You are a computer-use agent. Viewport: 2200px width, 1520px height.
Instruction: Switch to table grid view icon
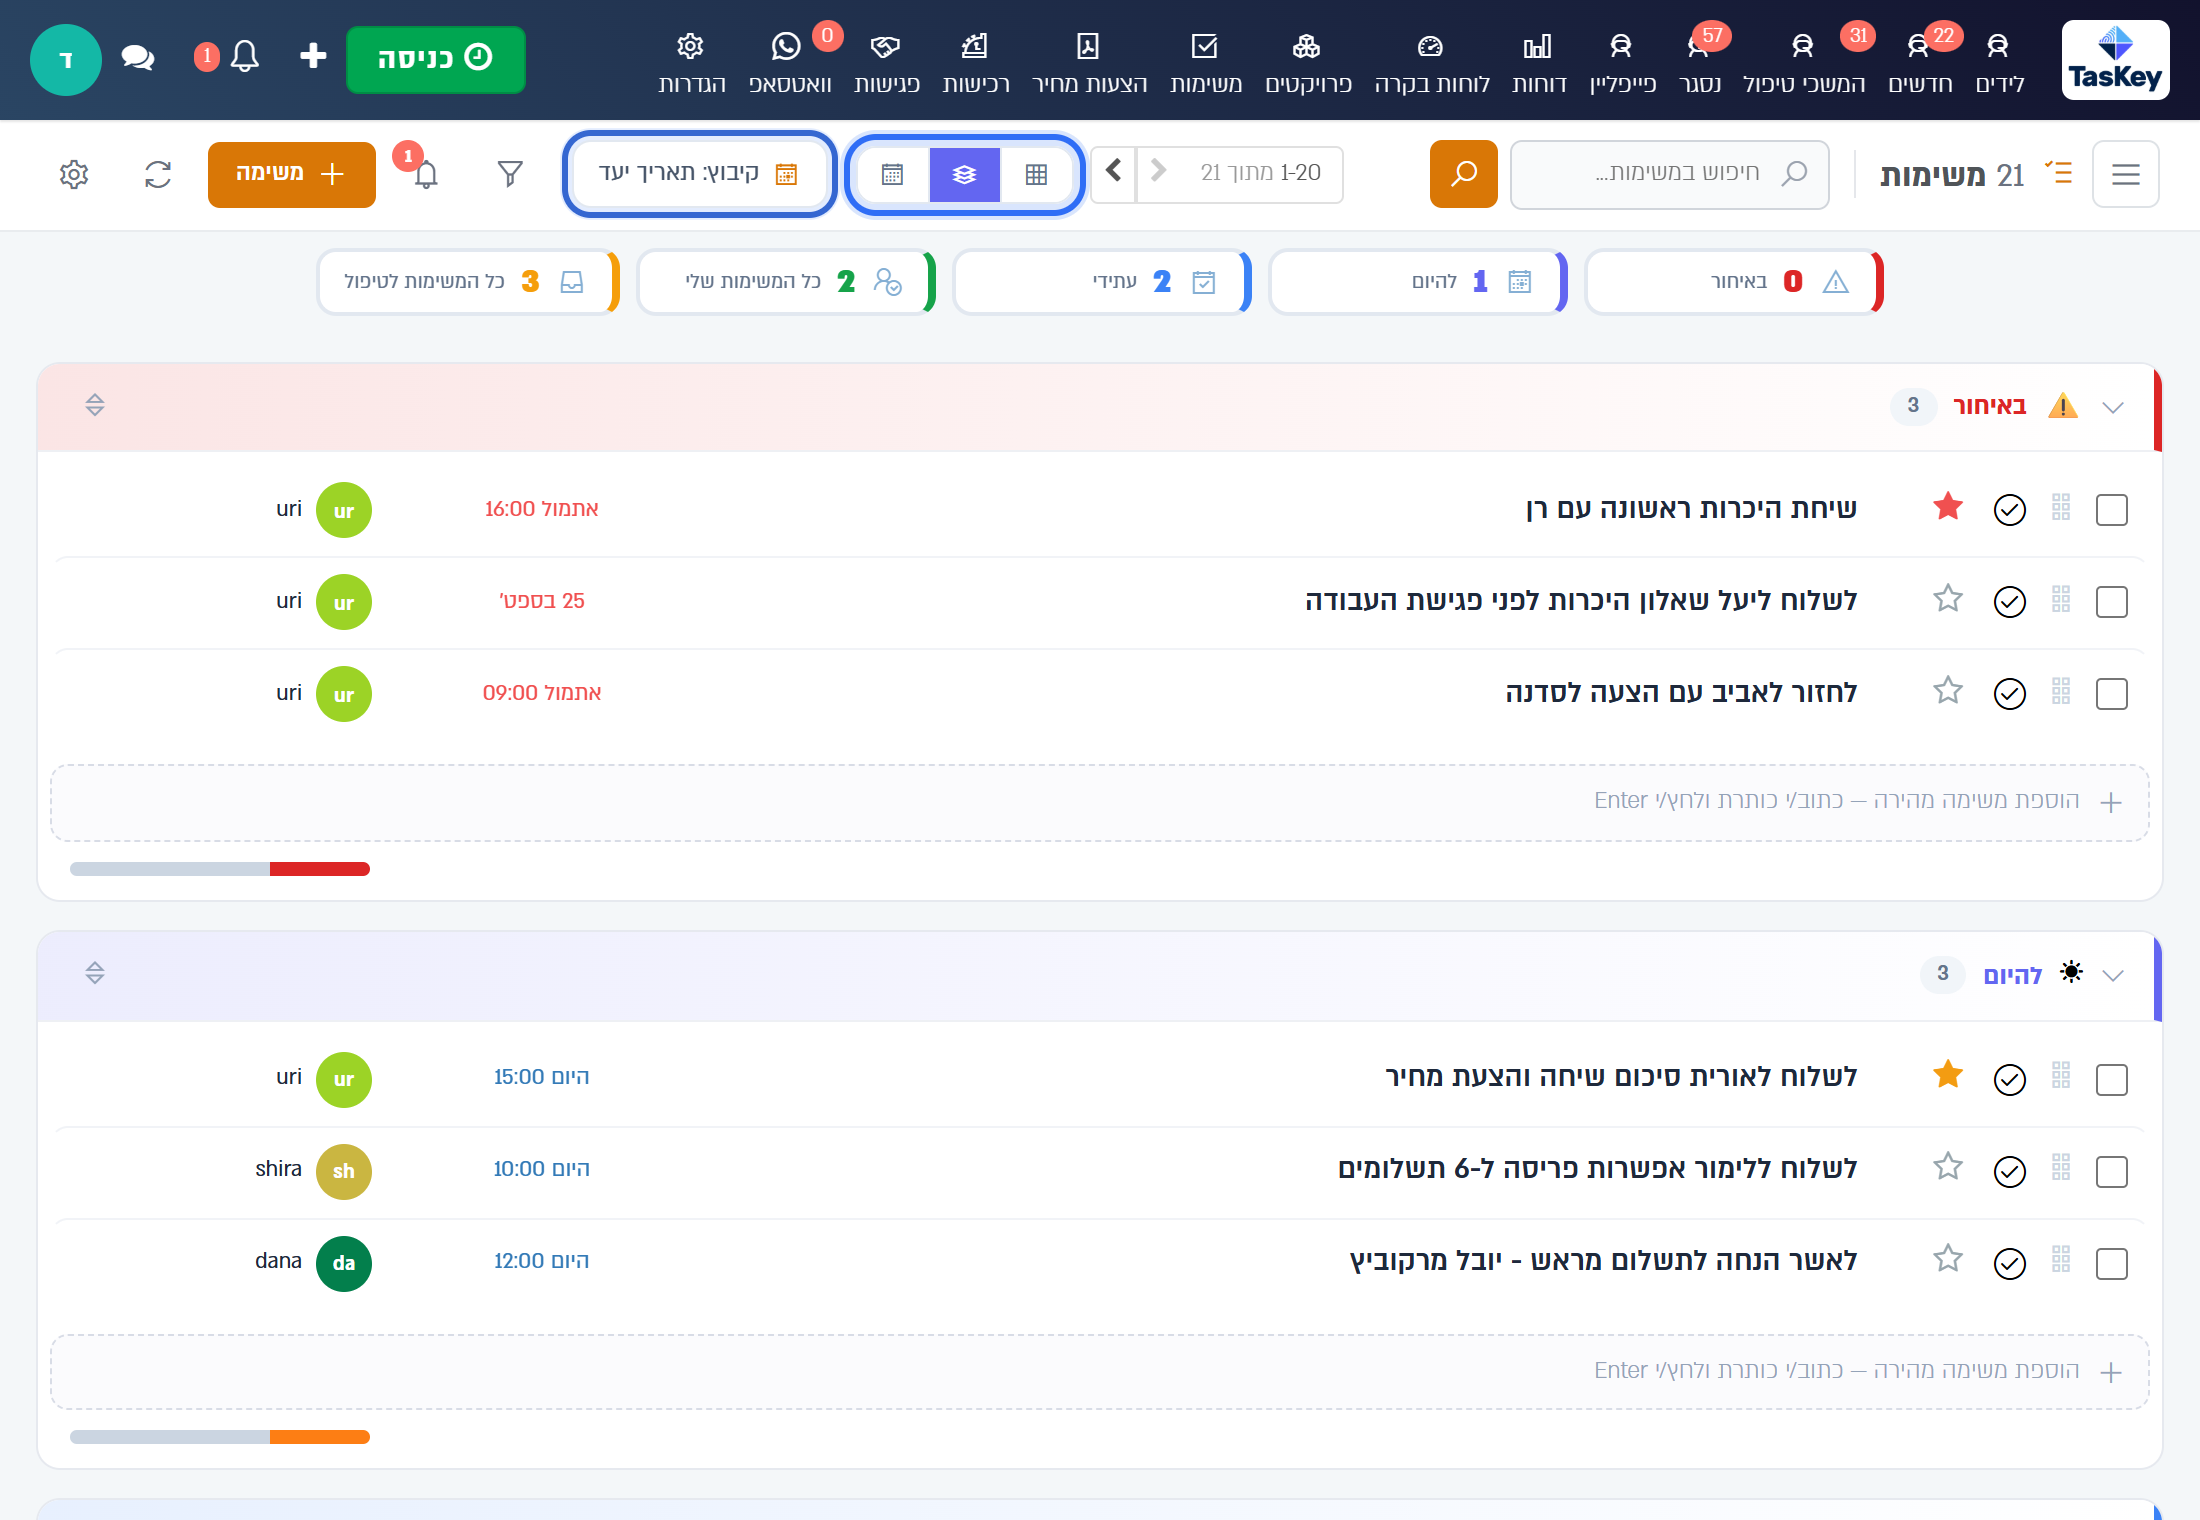(x=1036, y=174)
